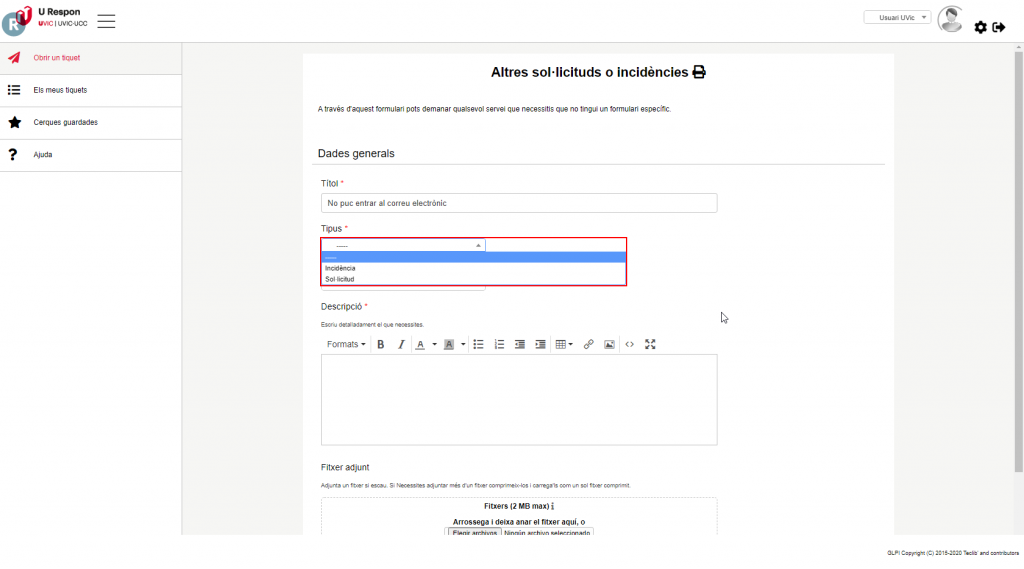The height and width of the screenshot is (569, 1024).
Task: Open Cerques guardades in sidebar
Action: [x=65, y=122]
